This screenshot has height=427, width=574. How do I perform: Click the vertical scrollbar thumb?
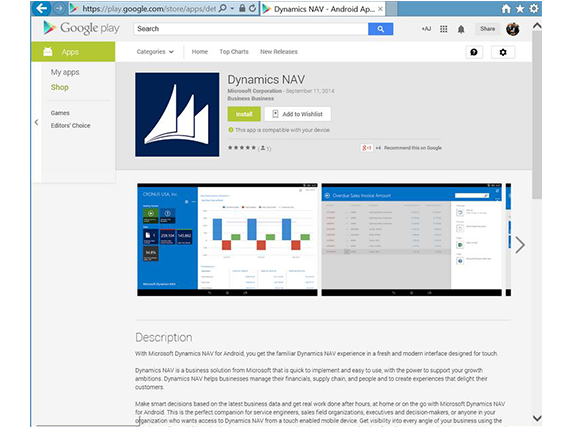[x=537, y=115]
